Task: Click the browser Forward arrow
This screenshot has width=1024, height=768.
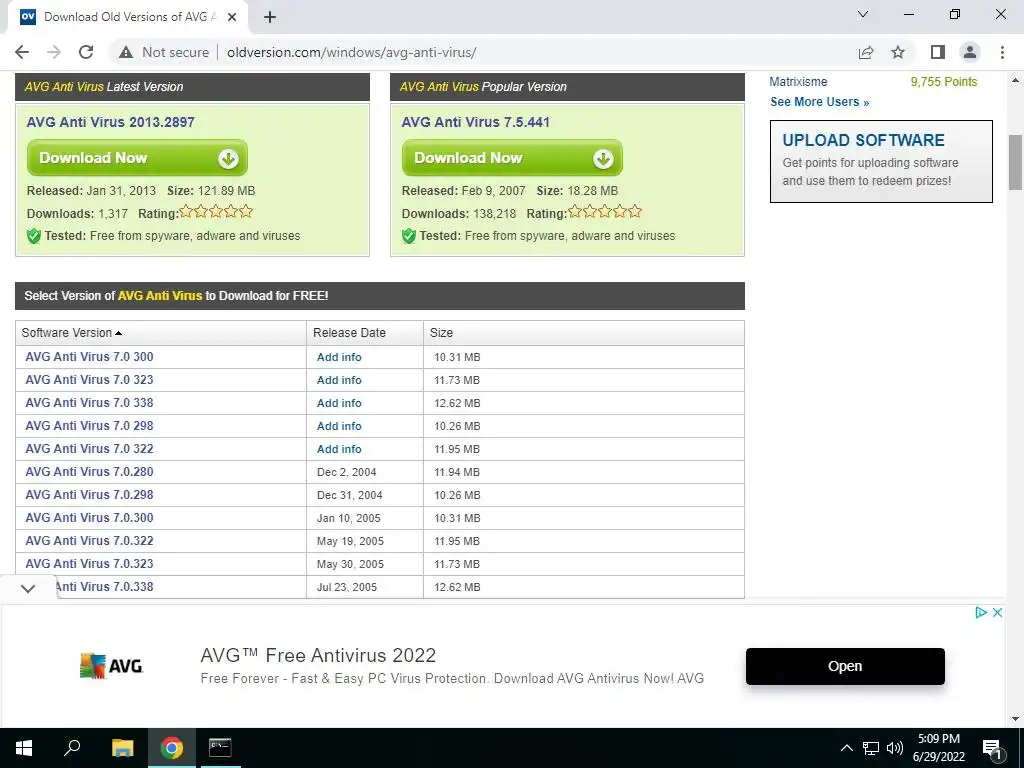Action: coord(54,52)
